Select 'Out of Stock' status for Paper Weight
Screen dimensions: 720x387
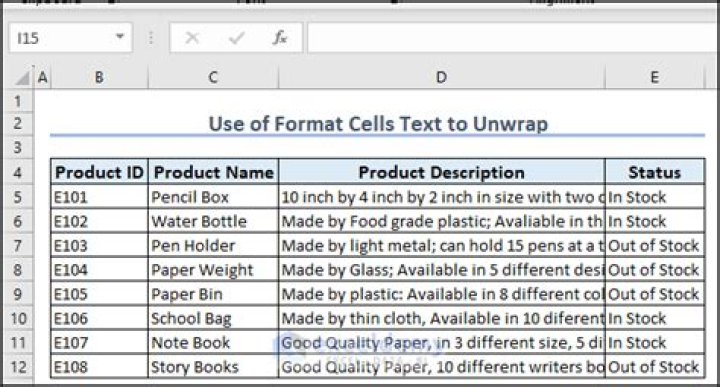pos(655,270)
